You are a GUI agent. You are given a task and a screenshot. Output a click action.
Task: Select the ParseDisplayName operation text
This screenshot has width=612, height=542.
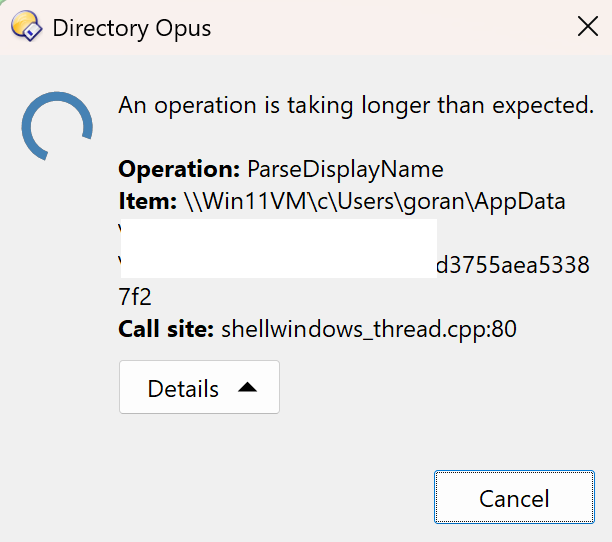(x=345, y=169)
